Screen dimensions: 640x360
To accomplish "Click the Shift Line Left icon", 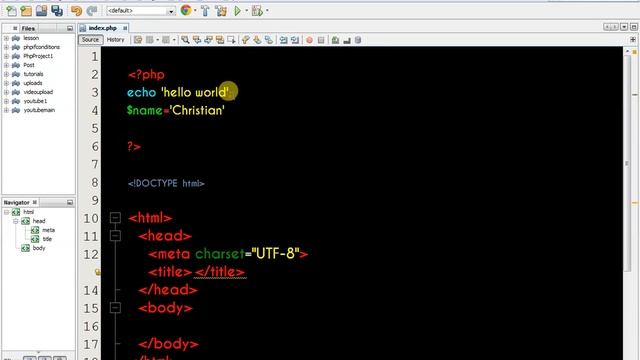I will point(283,40).
